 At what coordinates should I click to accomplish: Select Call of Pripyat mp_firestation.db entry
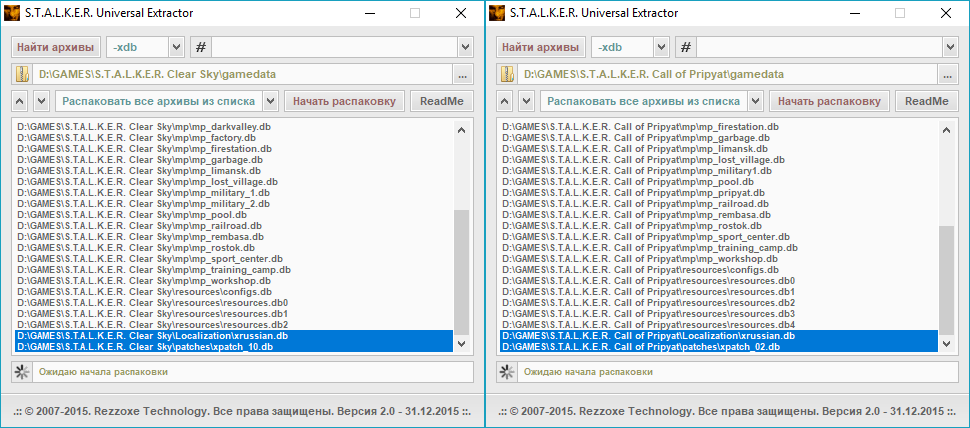[x=718, y=127]
